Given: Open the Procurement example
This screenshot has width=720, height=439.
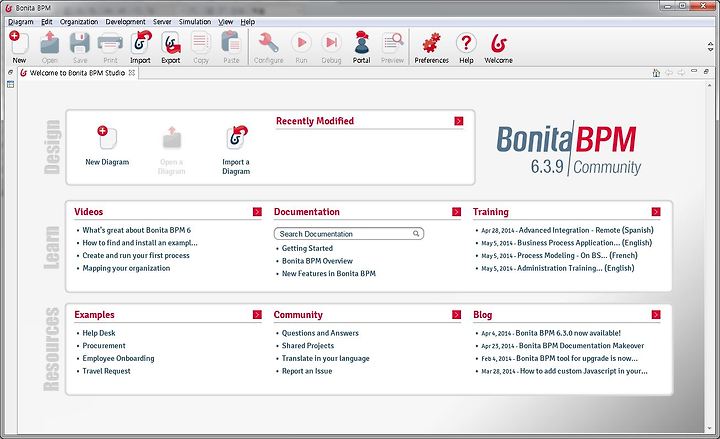Looking at the screenshot, I should click(x=104, y=345).
